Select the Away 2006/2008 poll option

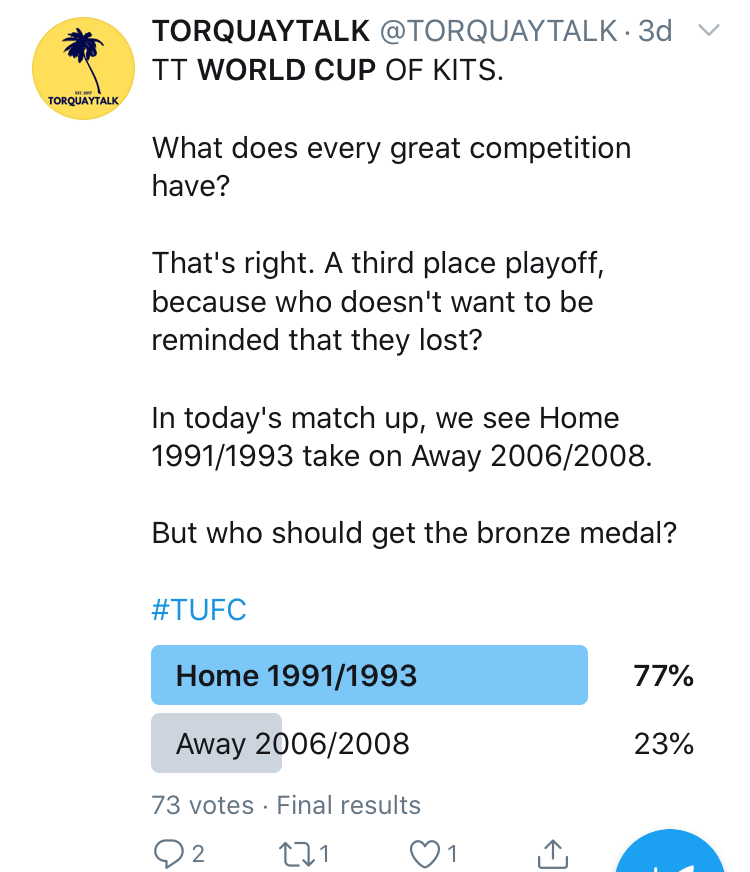(292, 744)
